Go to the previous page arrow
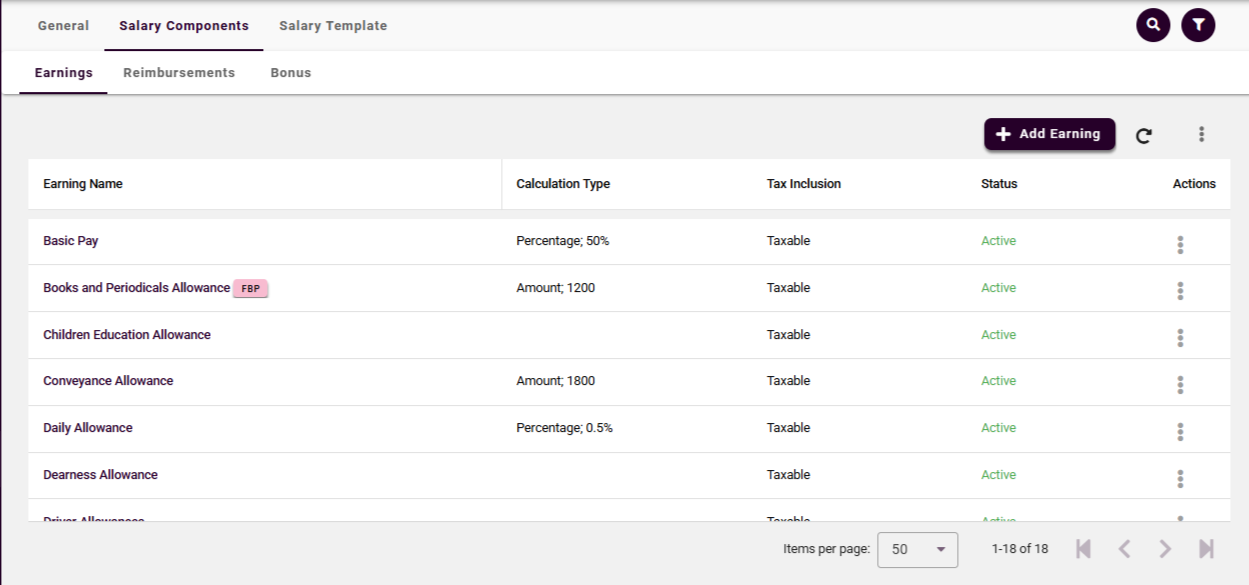Image resolution: width=1249 pixels, height=585 pixels. click(1124, 549)
